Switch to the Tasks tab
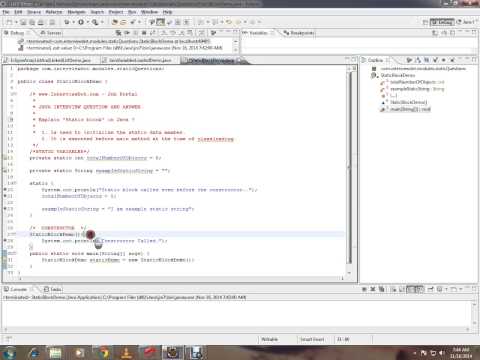Image resolution: width=480 pixels, height=360 pixels. [53, 289]
